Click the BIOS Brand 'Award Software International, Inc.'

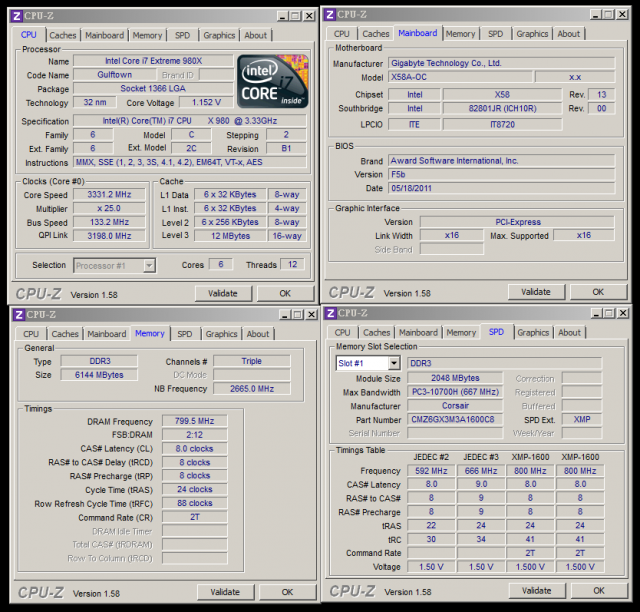tap(502, 161)
